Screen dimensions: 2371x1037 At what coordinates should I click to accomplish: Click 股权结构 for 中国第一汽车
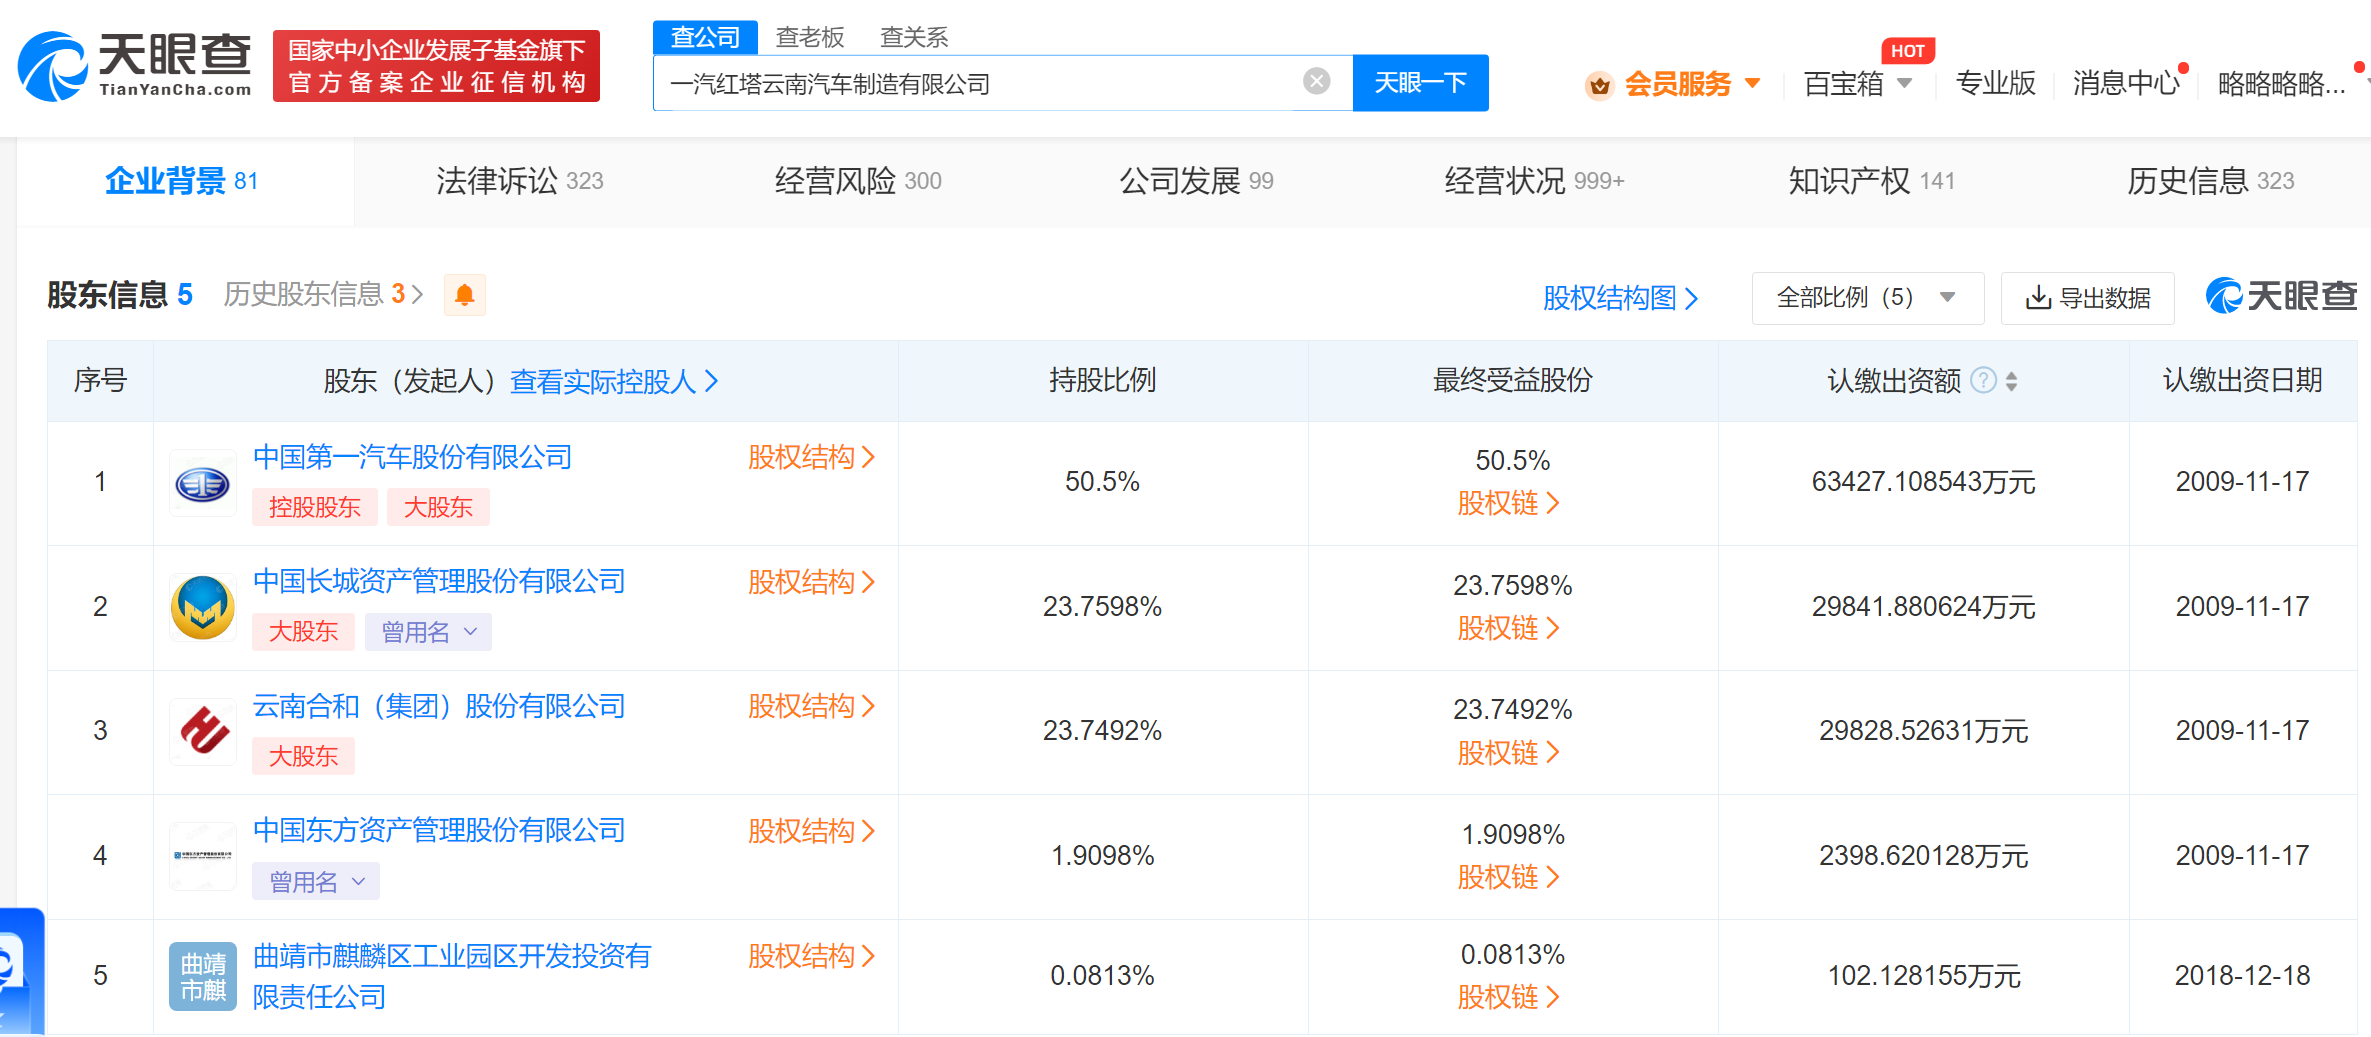(x=811, y=457)
